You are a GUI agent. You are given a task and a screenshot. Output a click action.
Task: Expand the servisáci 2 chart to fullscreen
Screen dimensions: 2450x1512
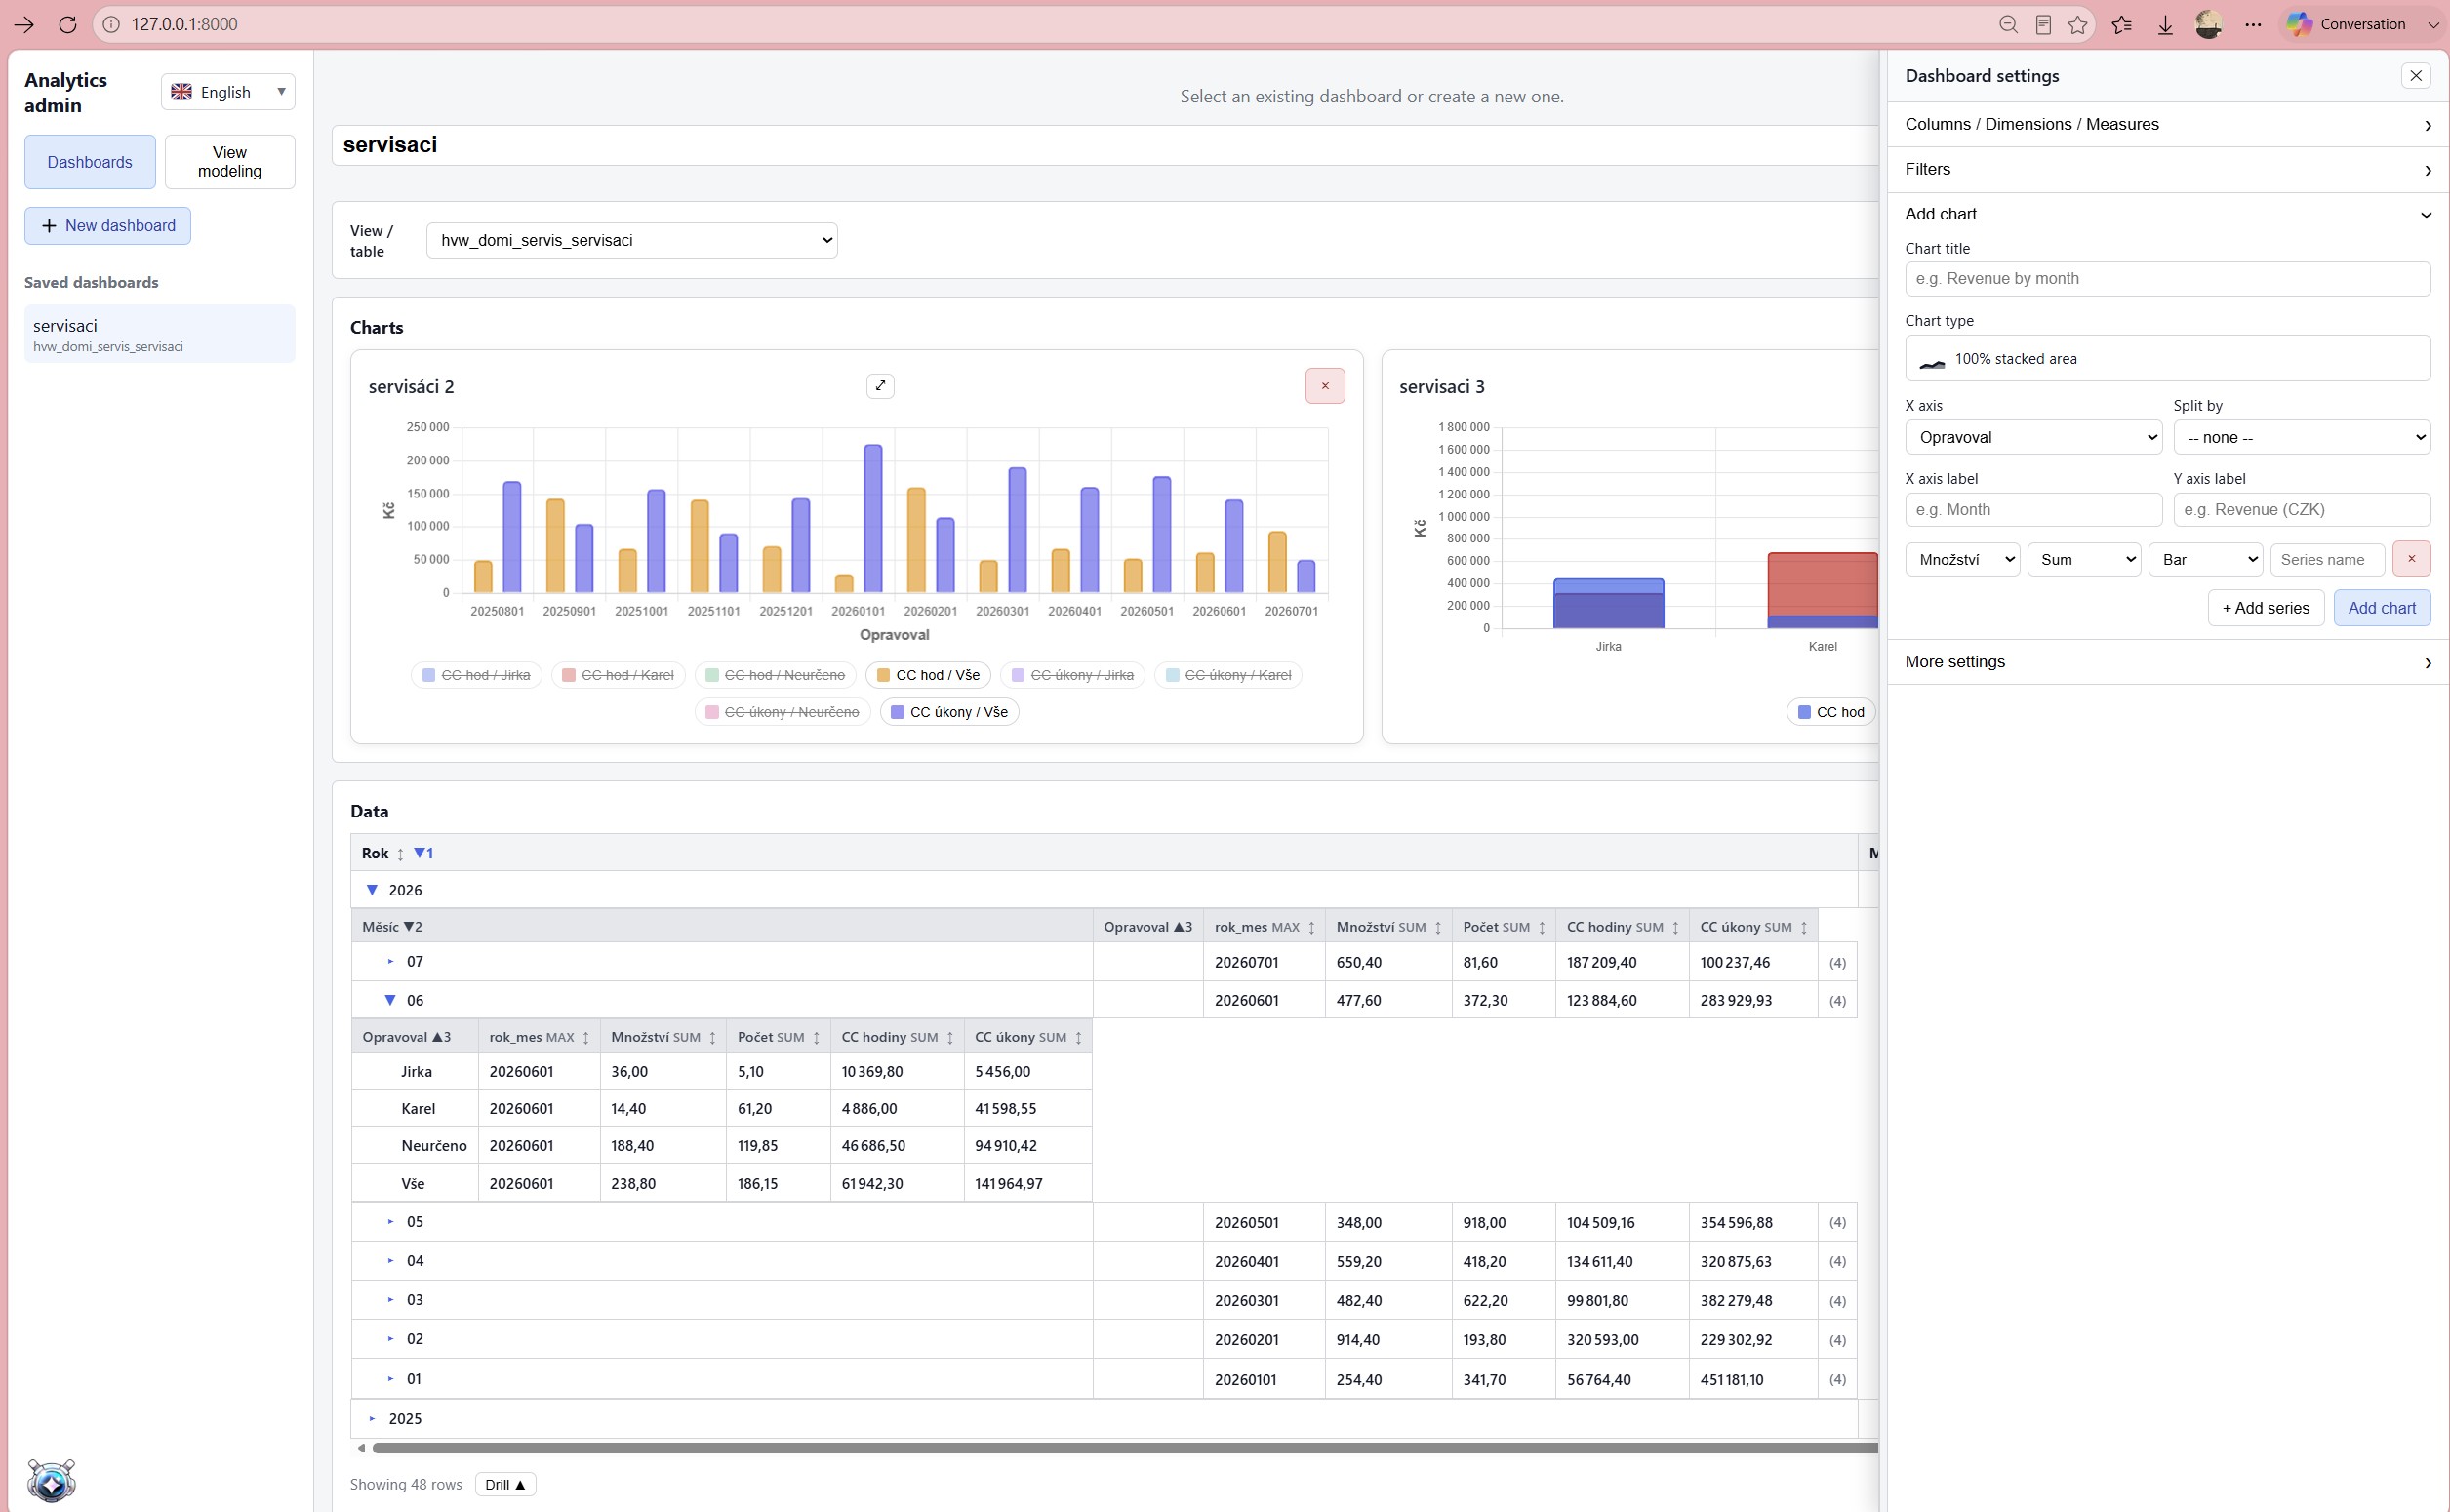click(880, 386)
